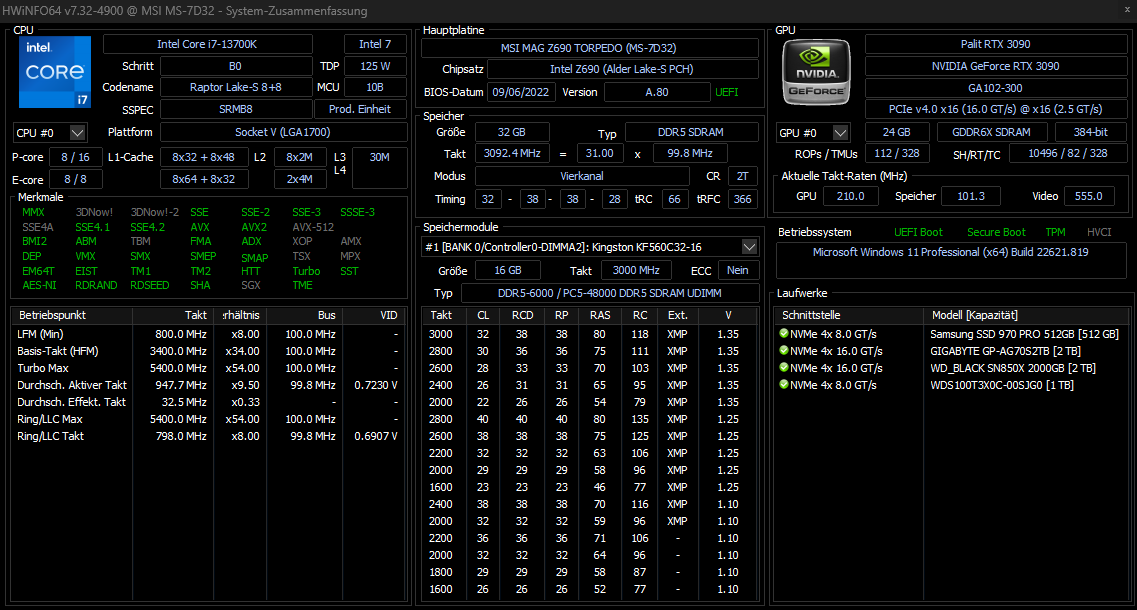Viewport: 1137px width, 610px height.
Task: Click green status icon for GIGABYTE GP-AG70S2TB
Action: click(x=784, y=350)
